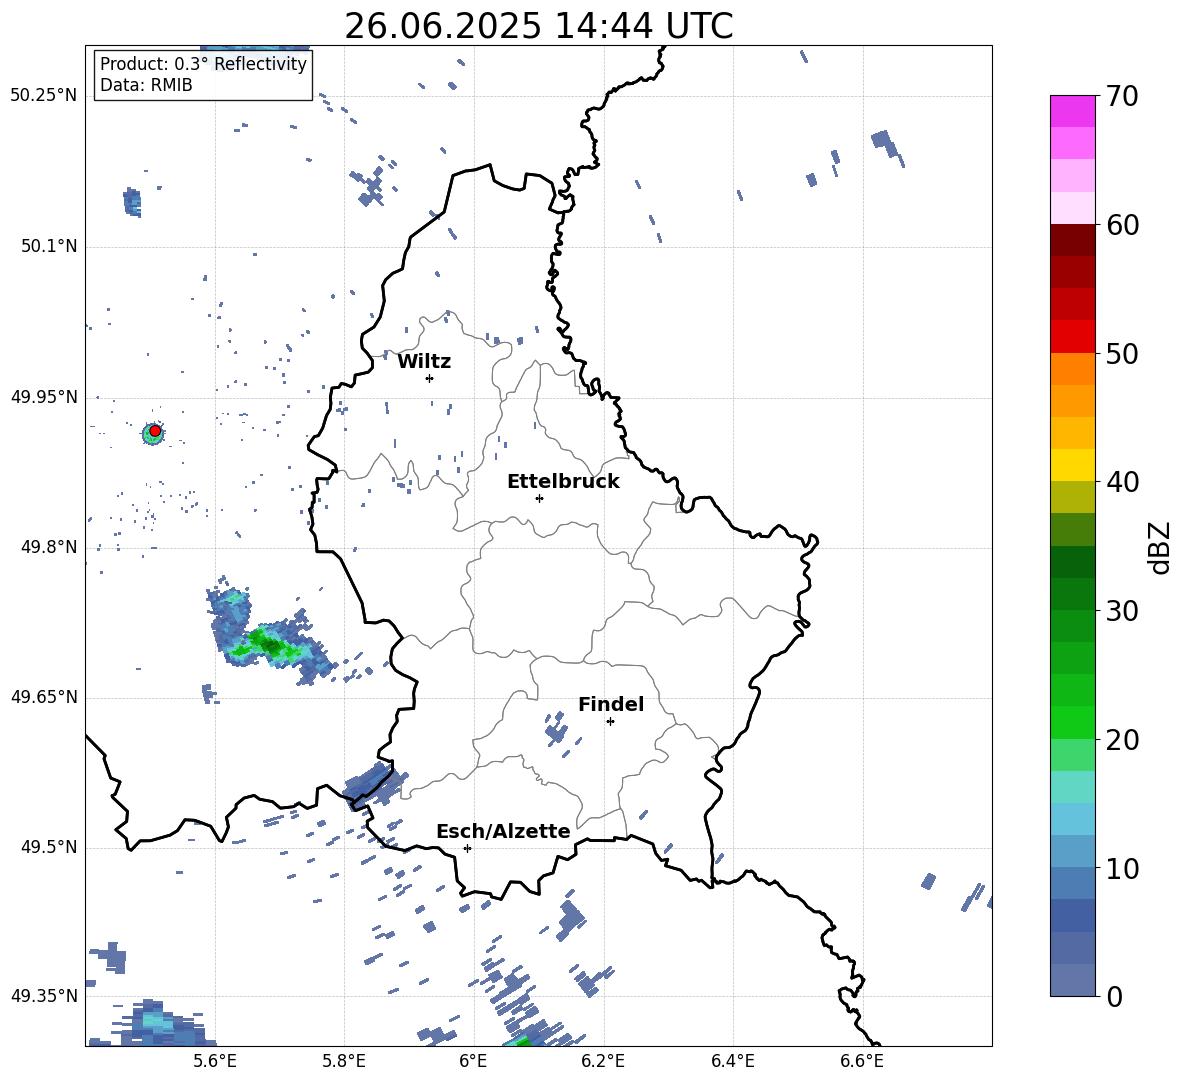Image resolution: width=1184 pixels, height=1081 pixels.
Task: Click the 6.4°E longitude label
Action: click(733, 1061)
